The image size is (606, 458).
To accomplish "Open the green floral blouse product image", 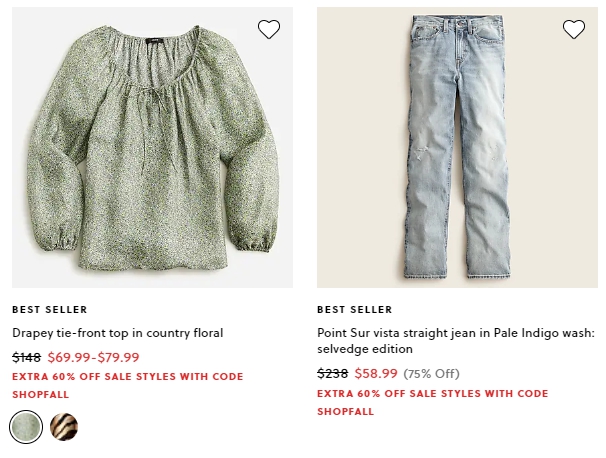I will click(x=152, y=147).
